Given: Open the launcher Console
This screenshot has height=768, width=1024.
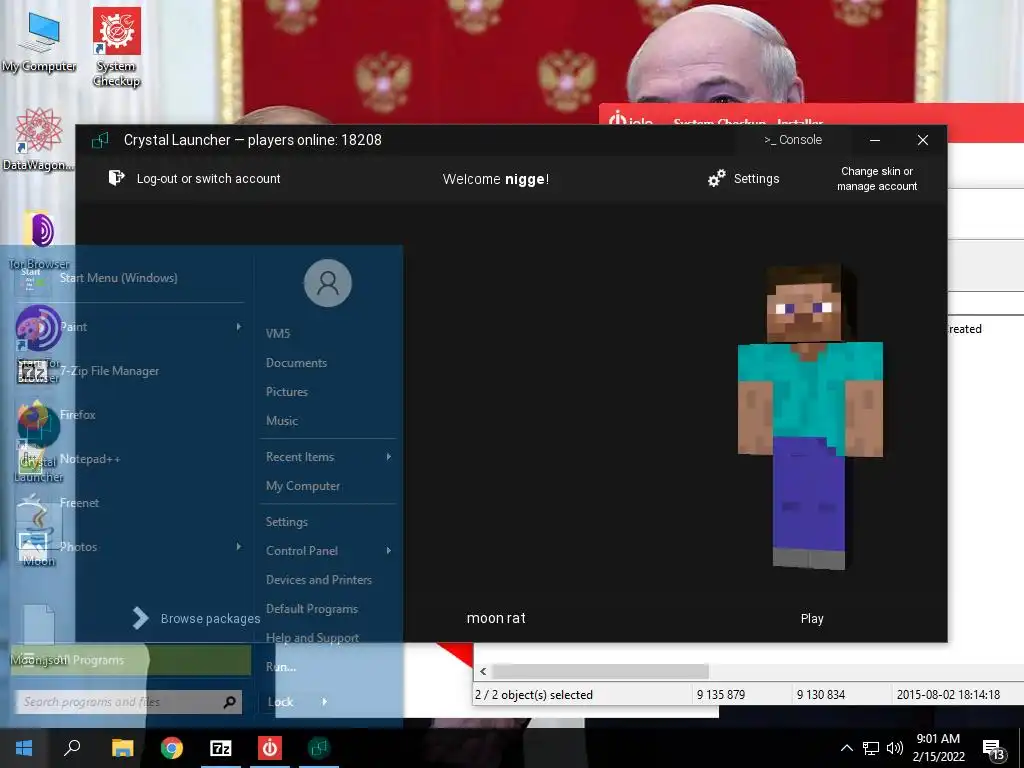Looking at the screenshot, I should coord(793,140).
